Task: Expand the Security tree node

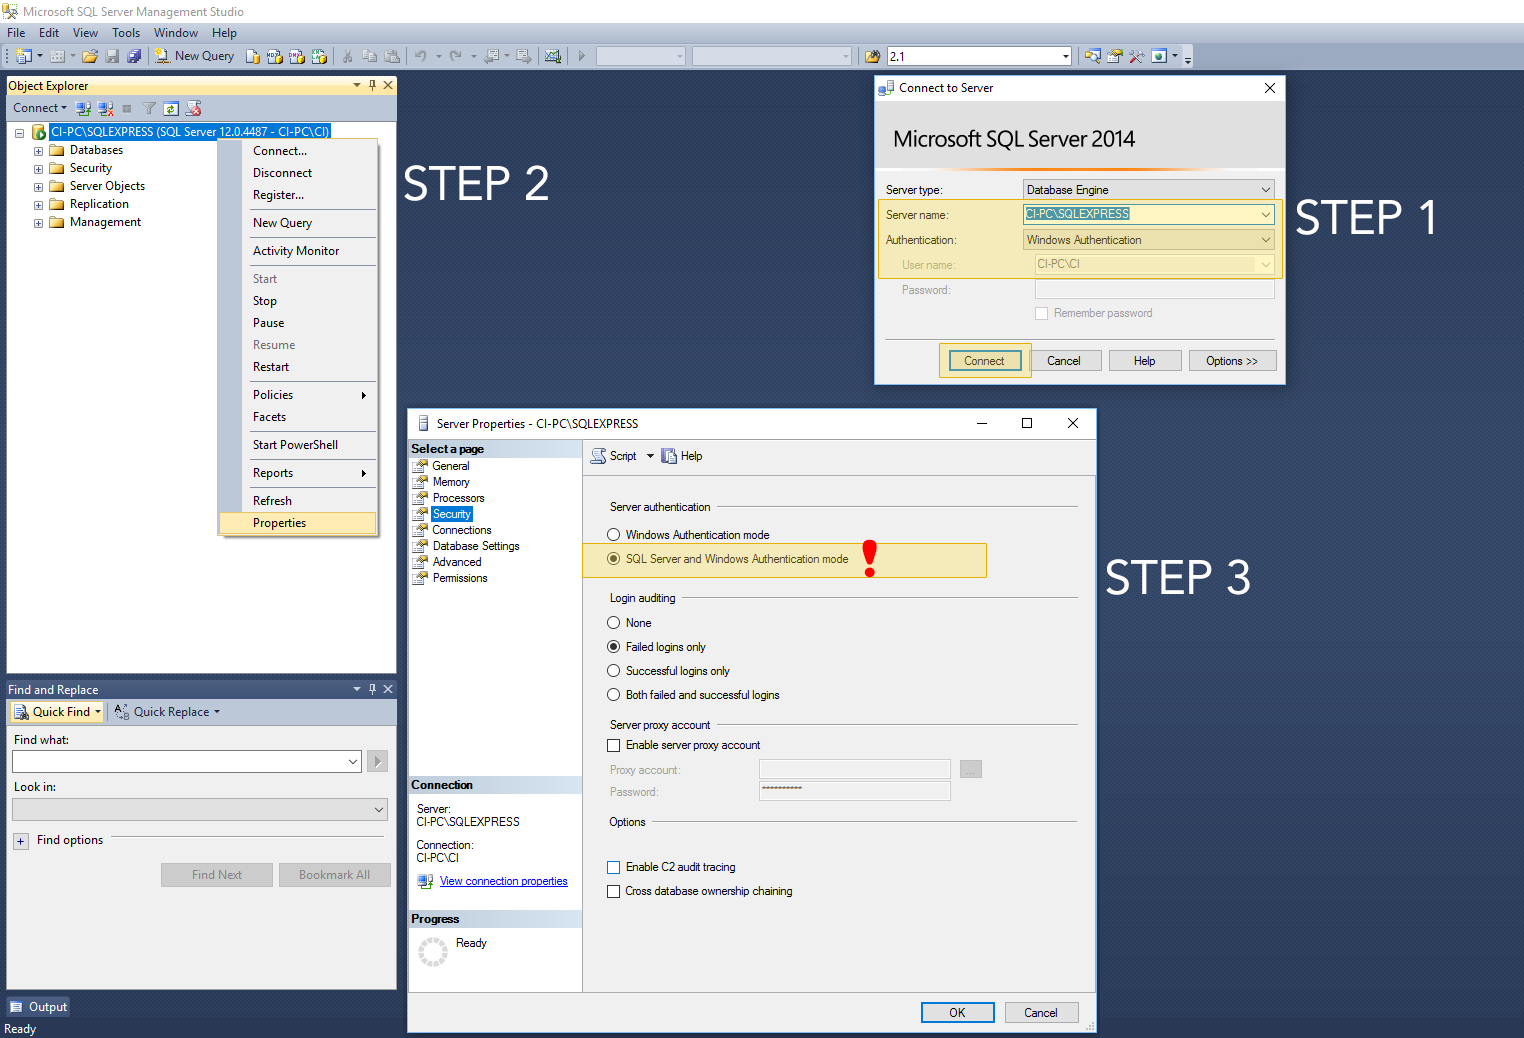Action: pyautogui.click(x=38, y=169)
